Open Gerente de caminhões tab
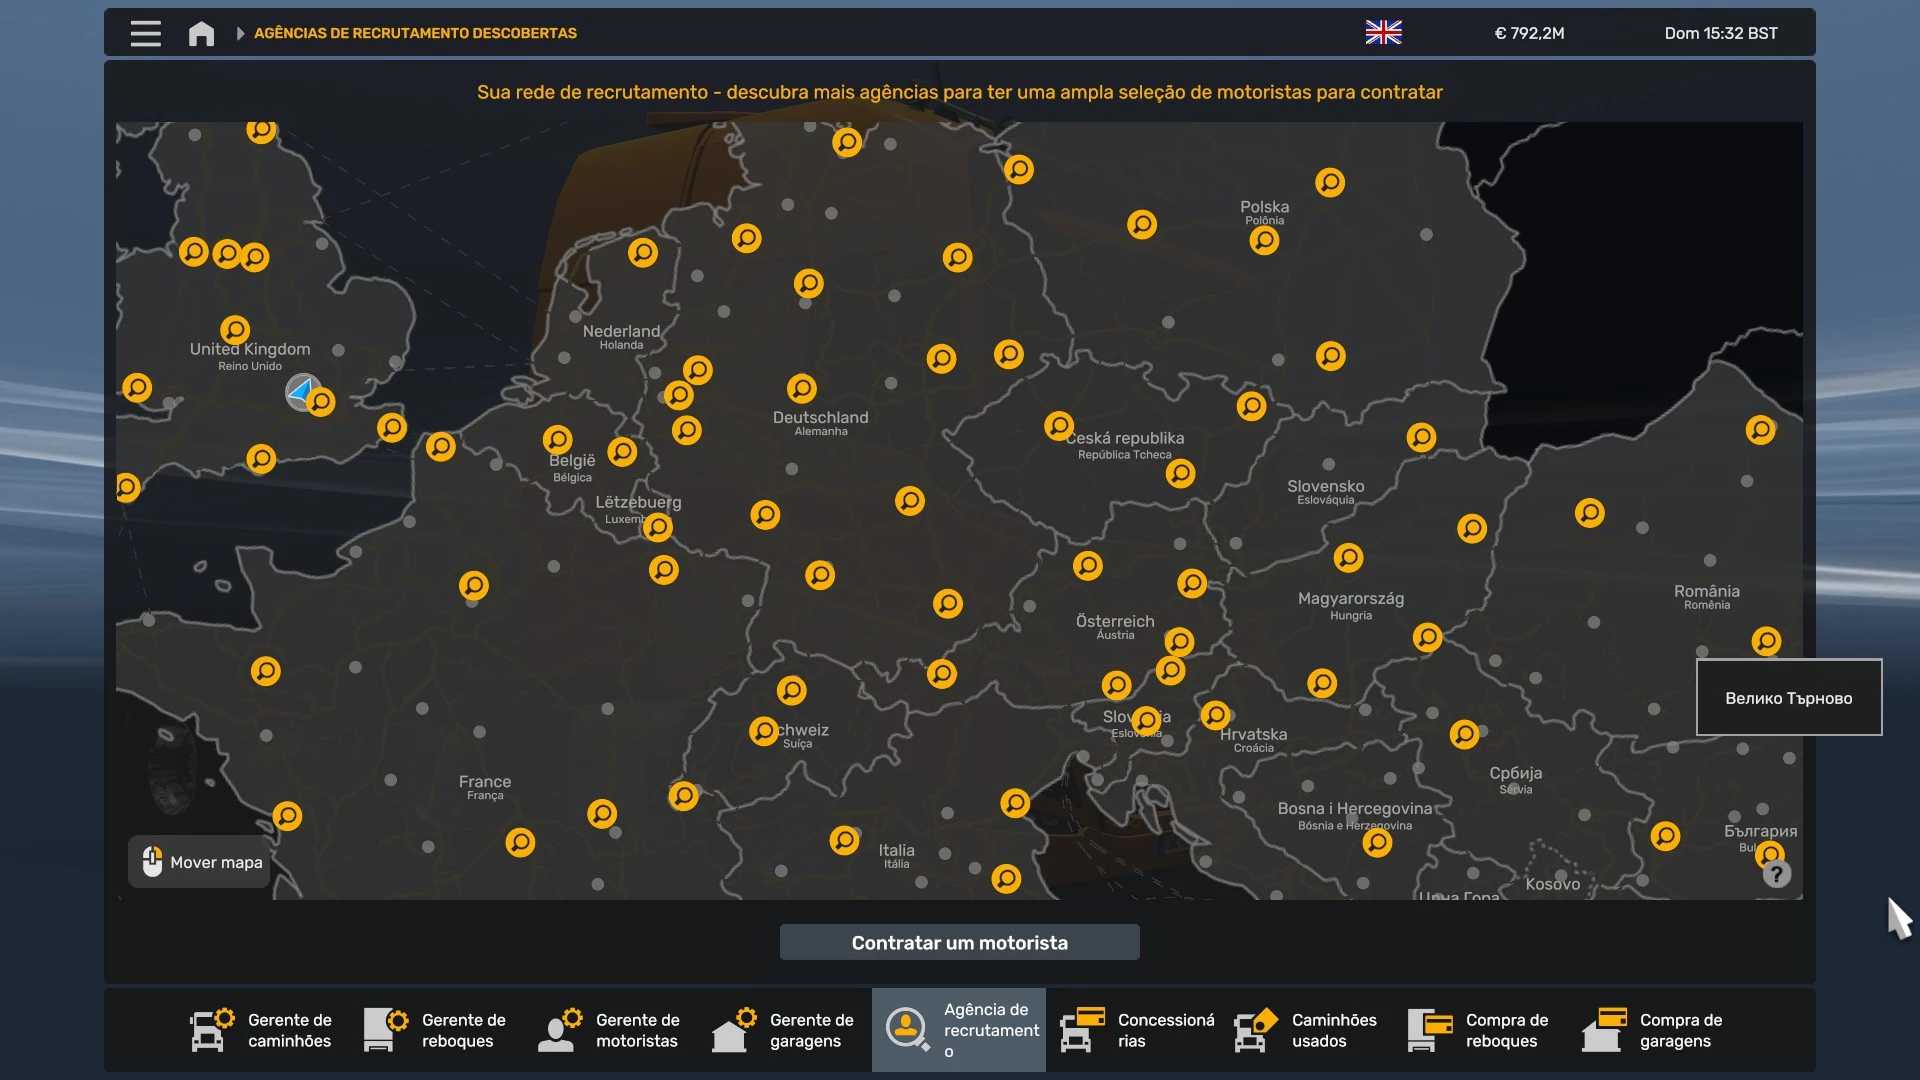Viewport: 1920px width, 1080px height. point(262,1030)
